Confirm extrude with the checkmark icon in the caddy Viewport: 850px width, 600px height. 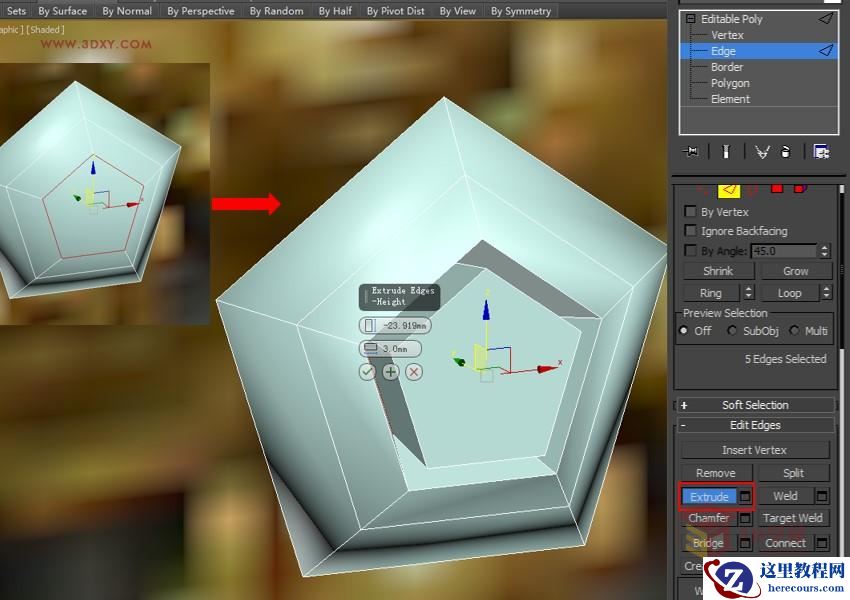[x=368, y=371]
